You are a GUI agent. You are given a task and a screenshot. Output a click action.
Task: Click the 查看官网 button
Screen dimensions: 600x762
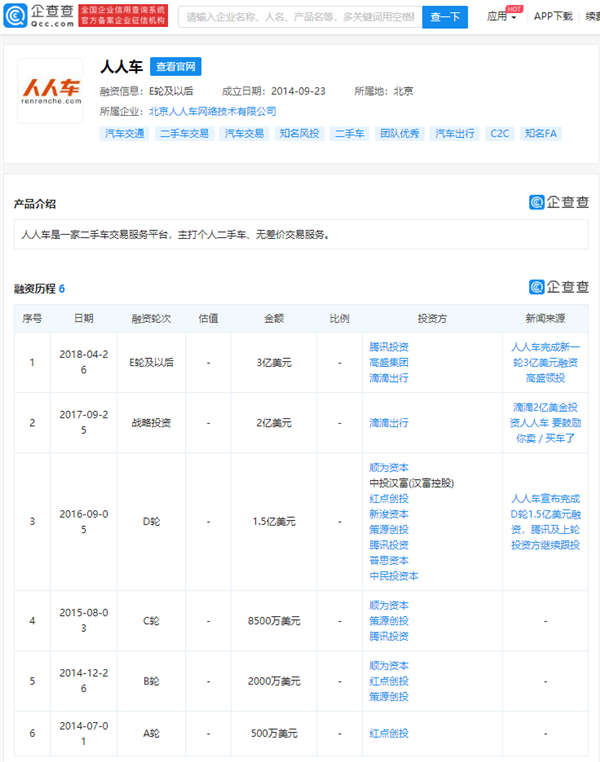175,67
